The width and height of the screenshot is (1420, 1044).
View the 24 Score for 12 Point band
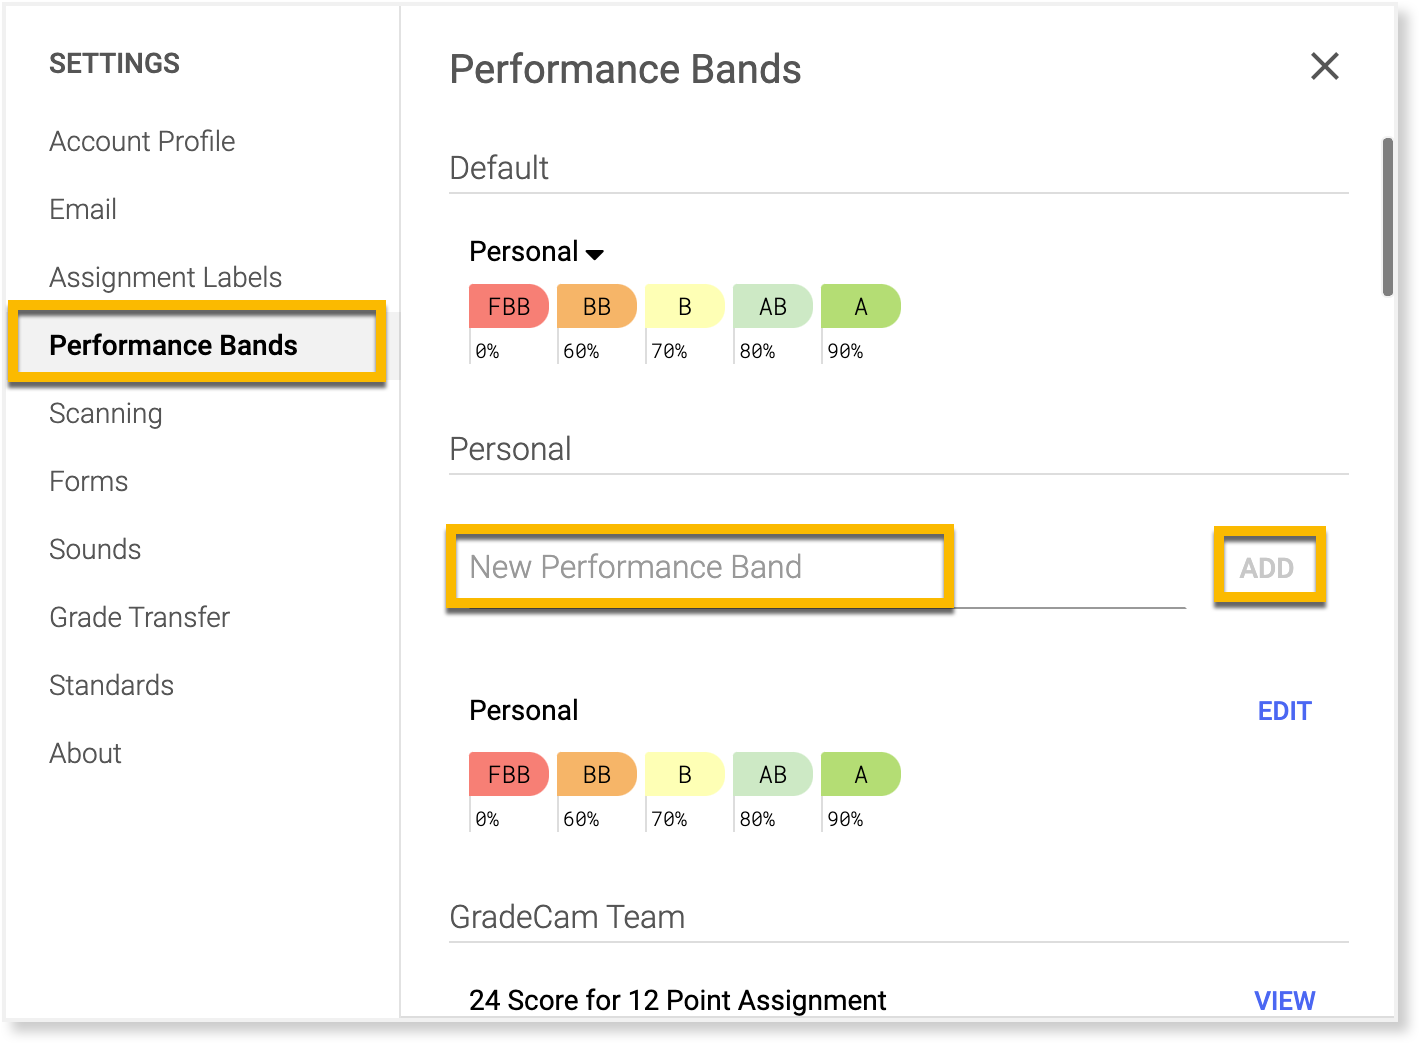click(x=1284, y=1001)
